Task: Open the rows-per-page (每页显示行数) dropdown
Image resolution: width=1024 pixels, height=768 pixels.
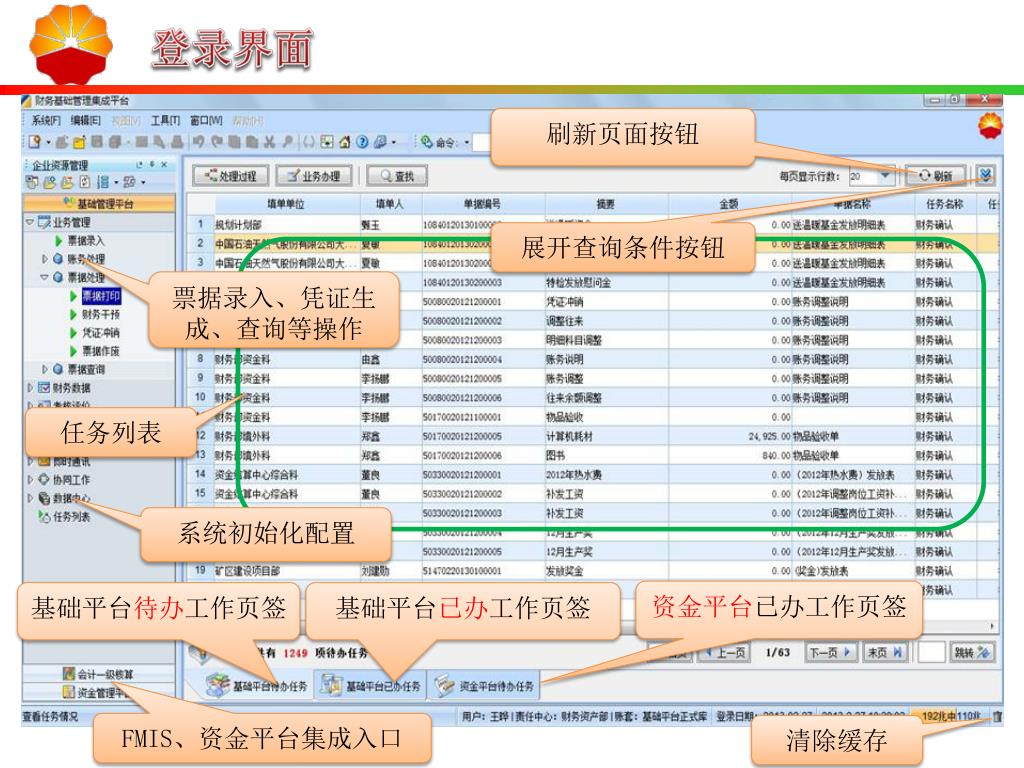Action: [x=885, y=176]
